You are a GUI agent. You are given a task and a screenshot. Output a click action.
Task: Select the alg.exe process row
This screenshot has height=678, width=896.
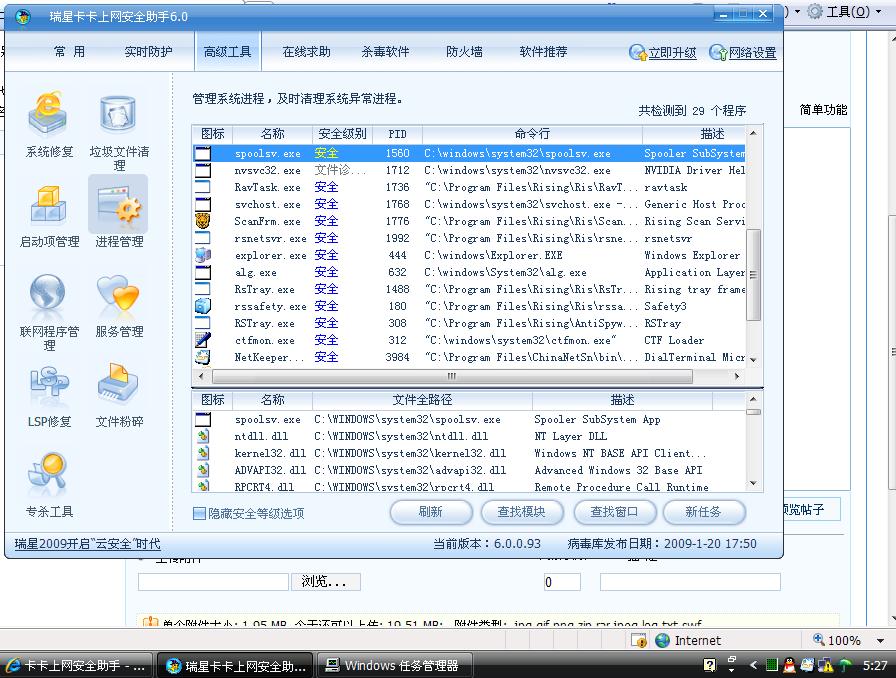tap(469, 272)
